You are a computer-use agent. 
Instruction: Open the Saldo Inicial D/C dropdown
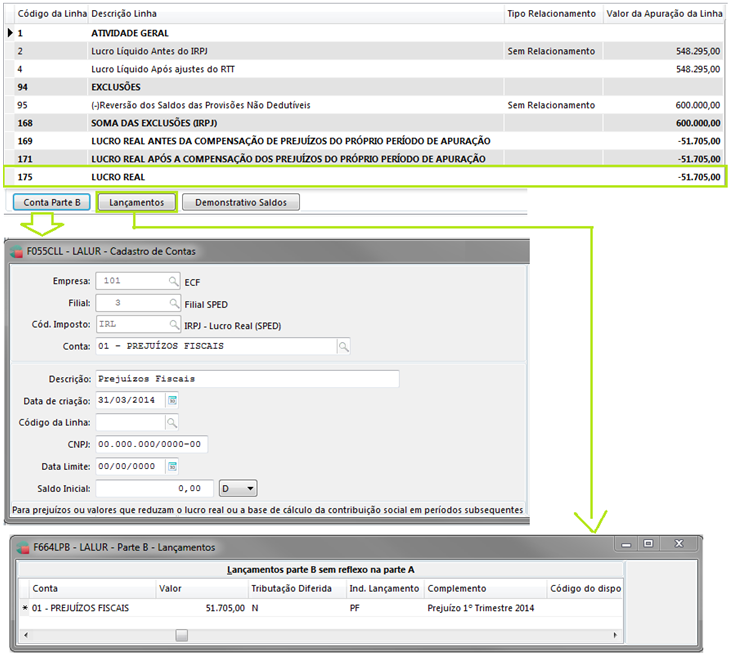coord(238,488)
